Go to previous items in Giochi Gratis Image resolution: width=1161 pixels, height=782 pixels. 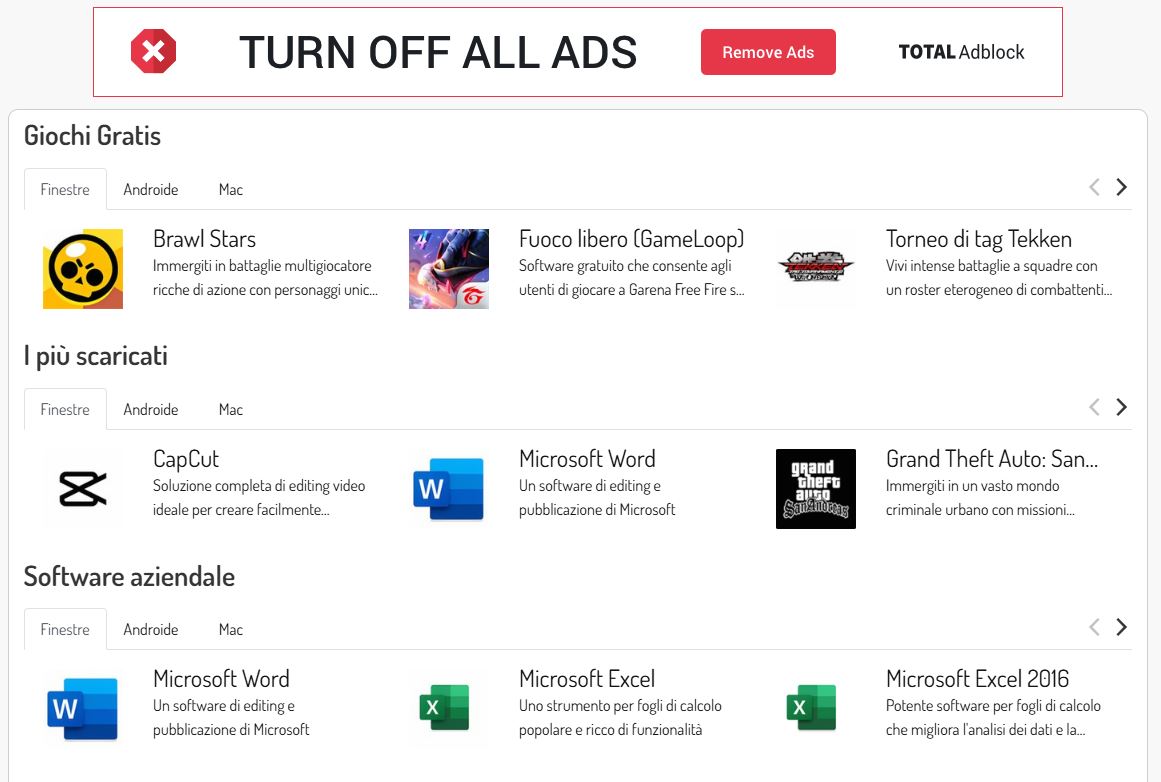click(x=1094, y=187)
